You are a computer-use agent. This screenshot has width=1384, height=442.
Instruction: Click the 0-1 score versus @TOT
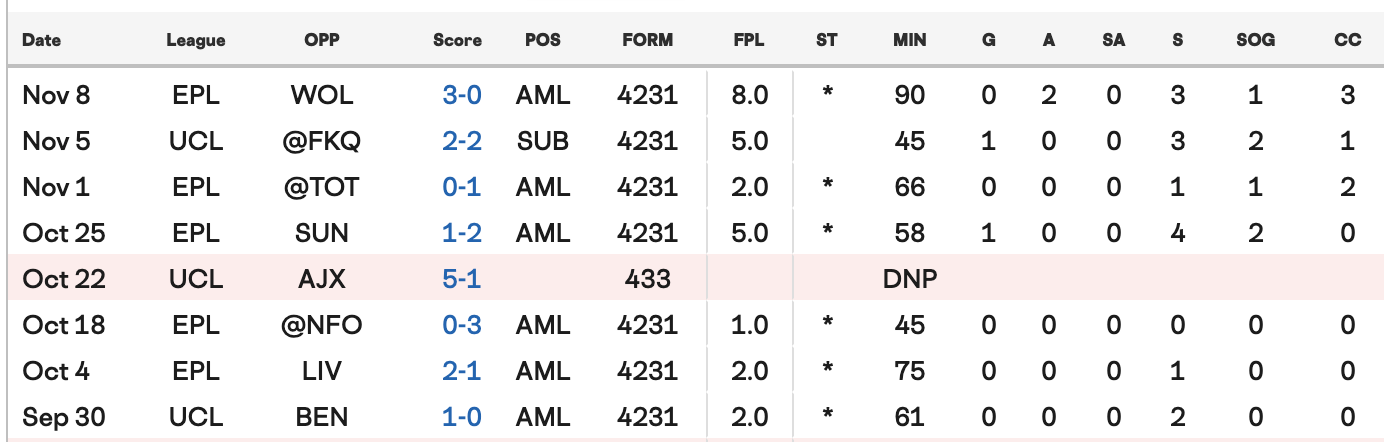point(461,187)
